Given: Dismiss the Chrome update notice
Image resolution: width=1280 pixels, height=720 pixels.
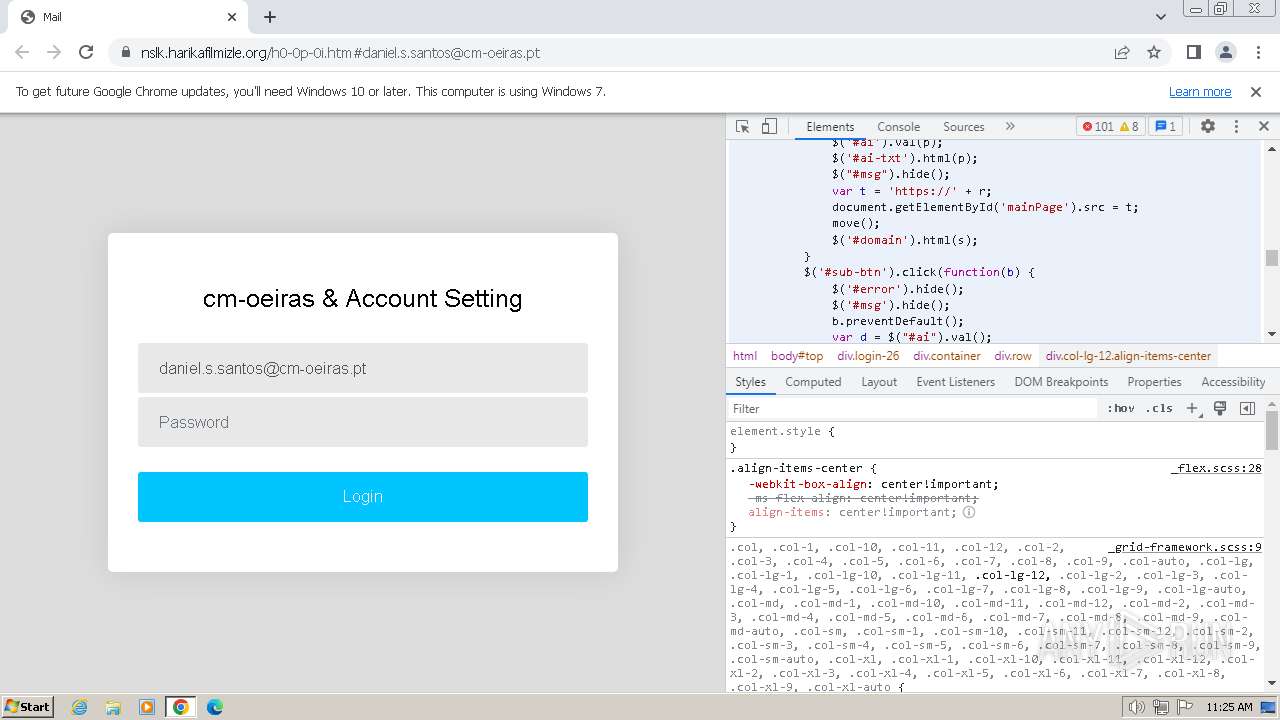Looking at the screenshot, I should [x=1256, y=91].
